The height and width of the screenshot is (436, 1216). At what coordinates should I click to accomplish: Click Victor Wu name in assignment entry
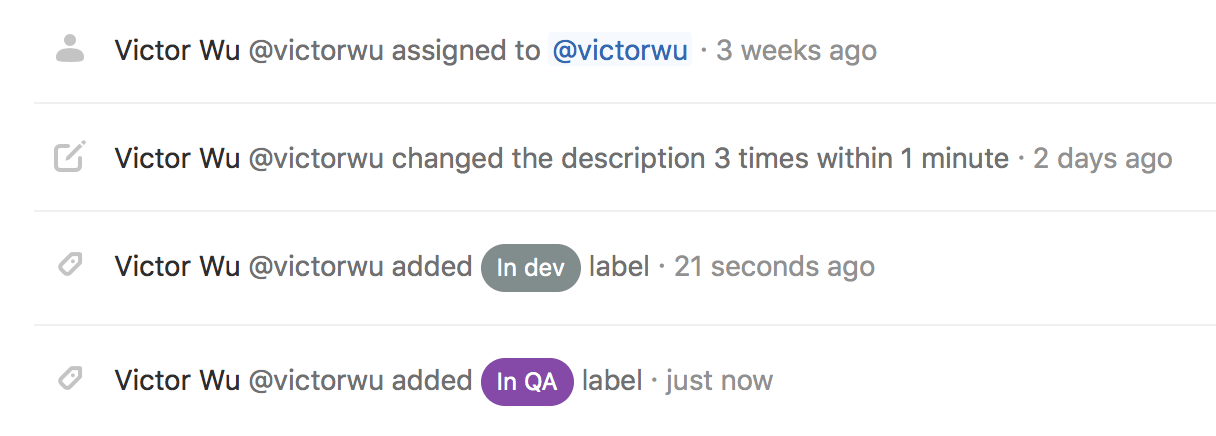pos(177,50)
